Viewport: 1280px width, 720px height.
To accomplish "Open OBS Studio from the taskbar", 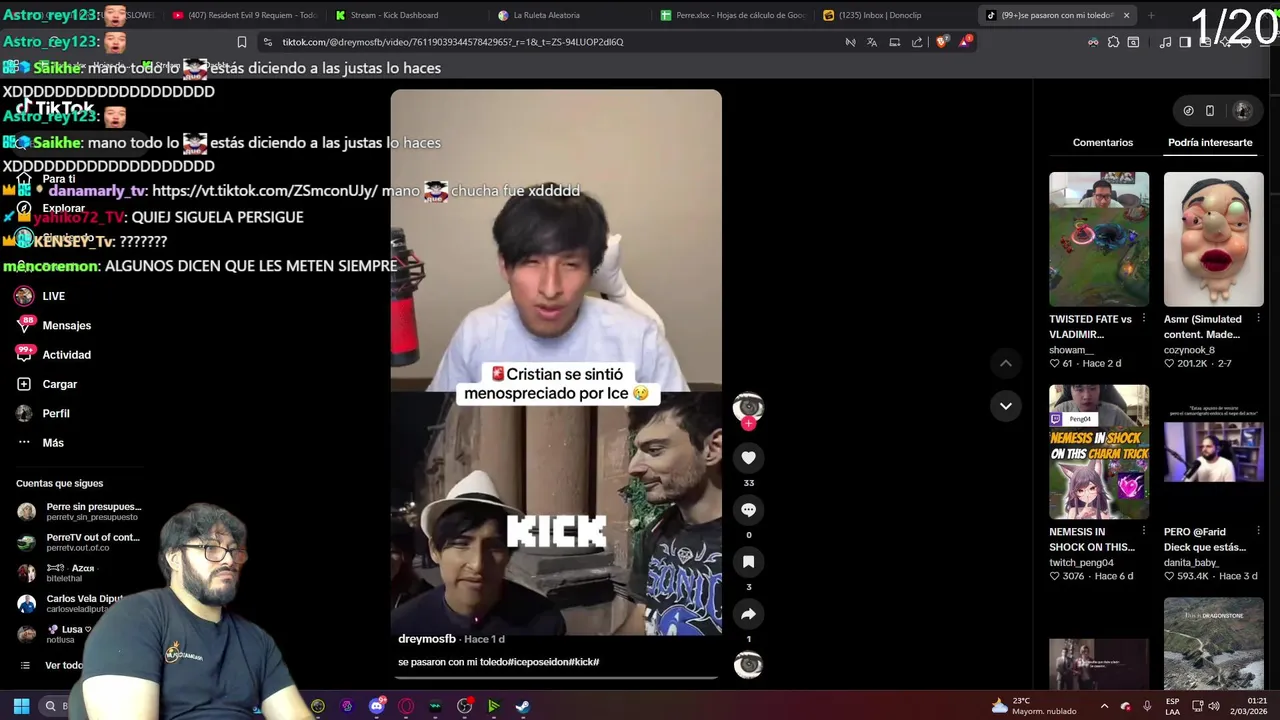I will [x=464, y=706].
